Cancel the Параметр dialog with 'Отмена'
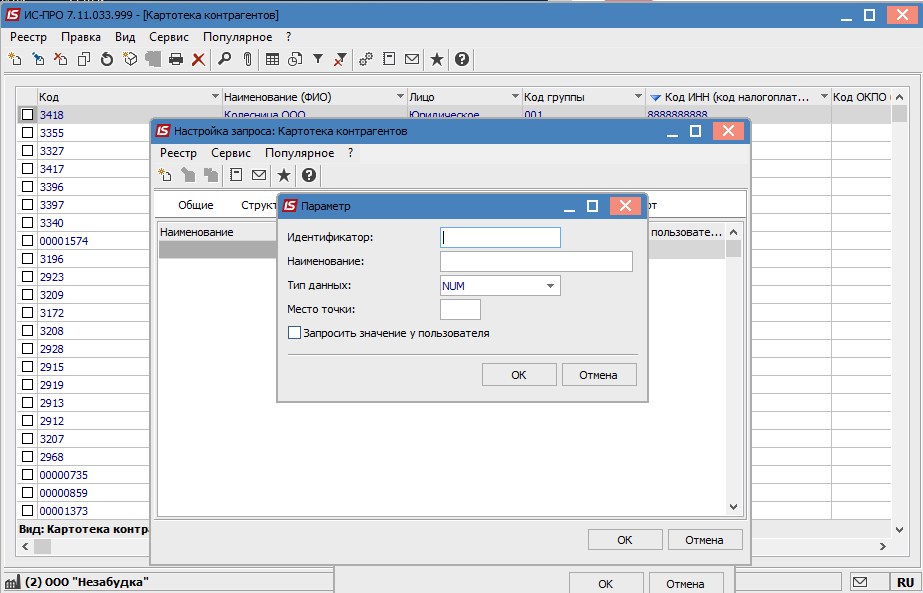 coord(599,375)
